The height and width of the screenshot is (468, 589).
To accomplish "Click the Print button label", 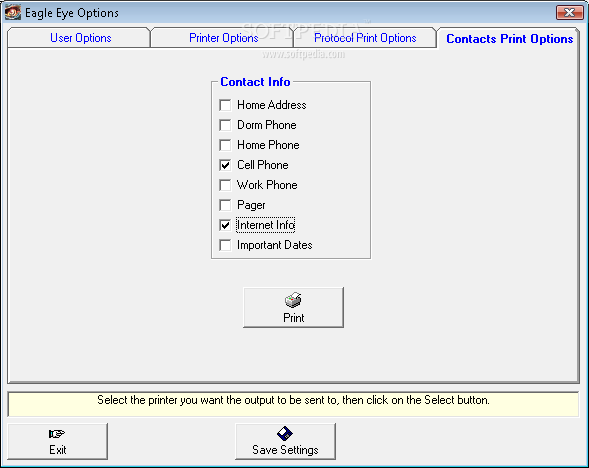I will click(293, 318).
